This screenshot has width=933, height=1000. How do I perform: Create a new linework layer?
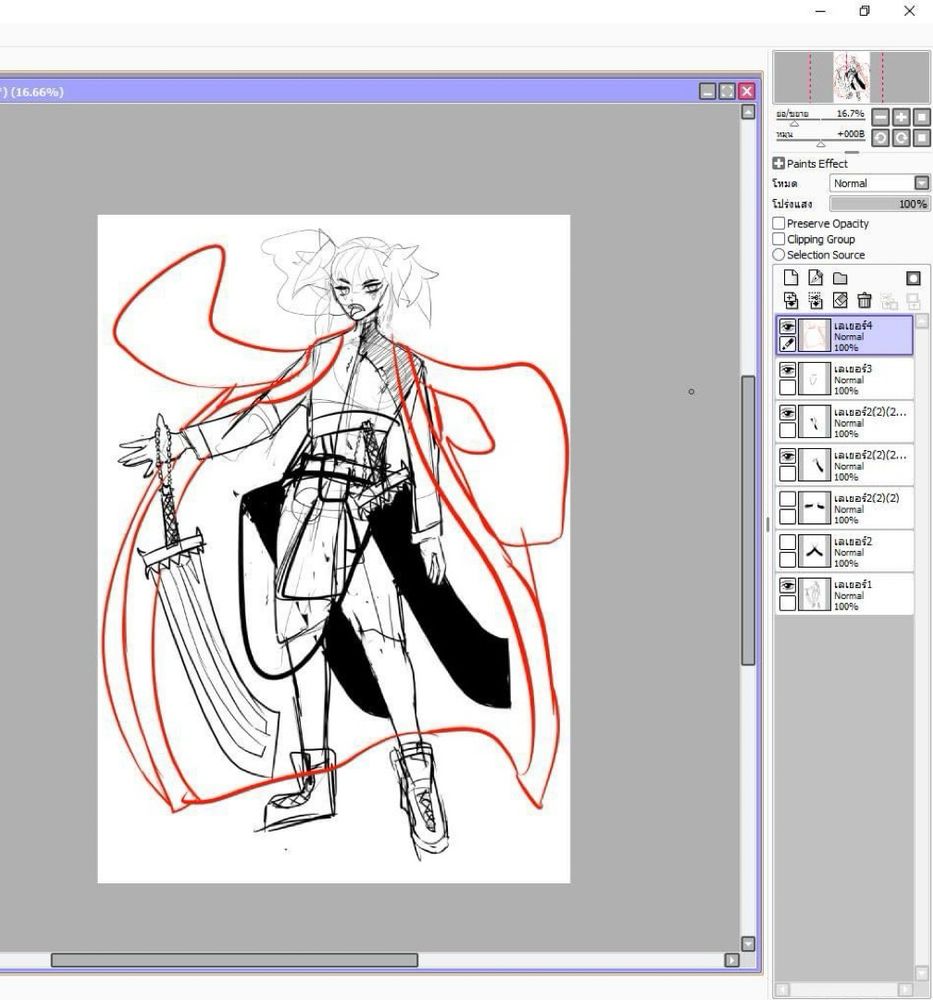815,278
